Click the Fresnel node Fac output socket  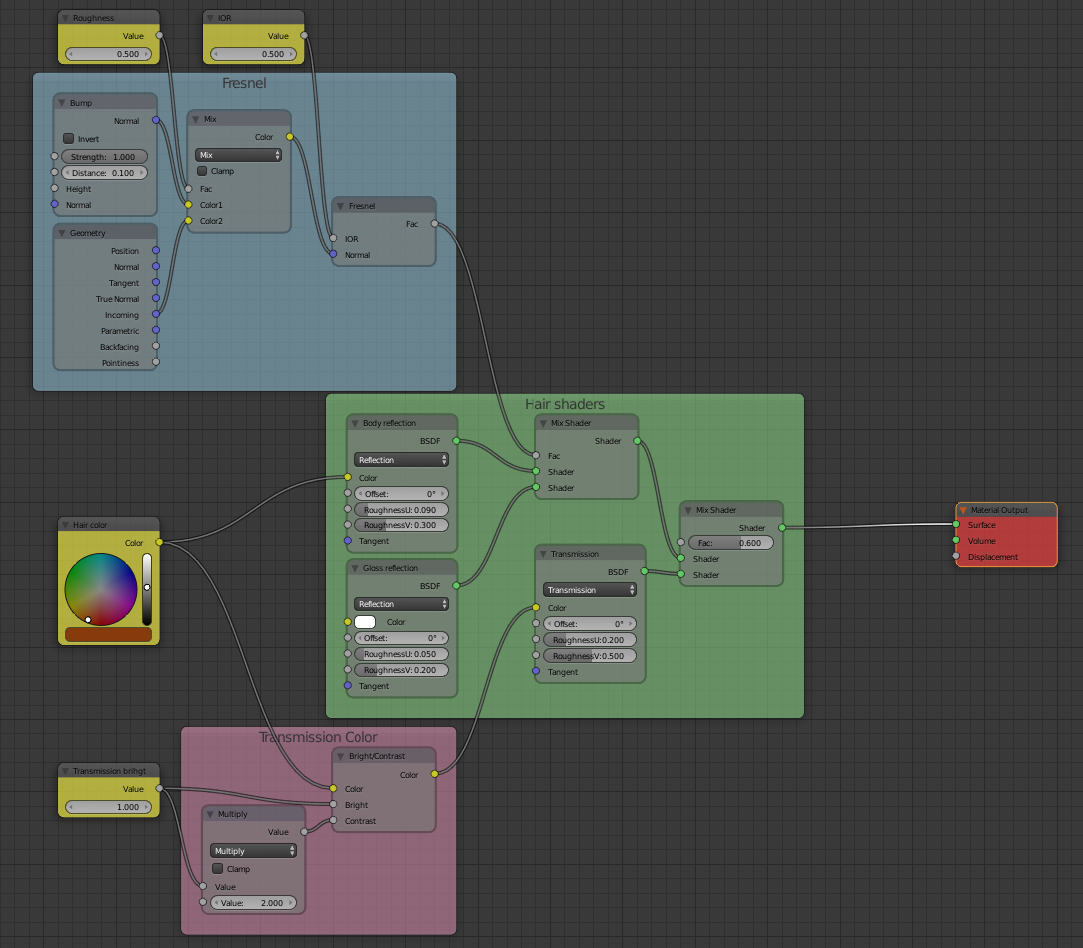click(x=435, y=224)
